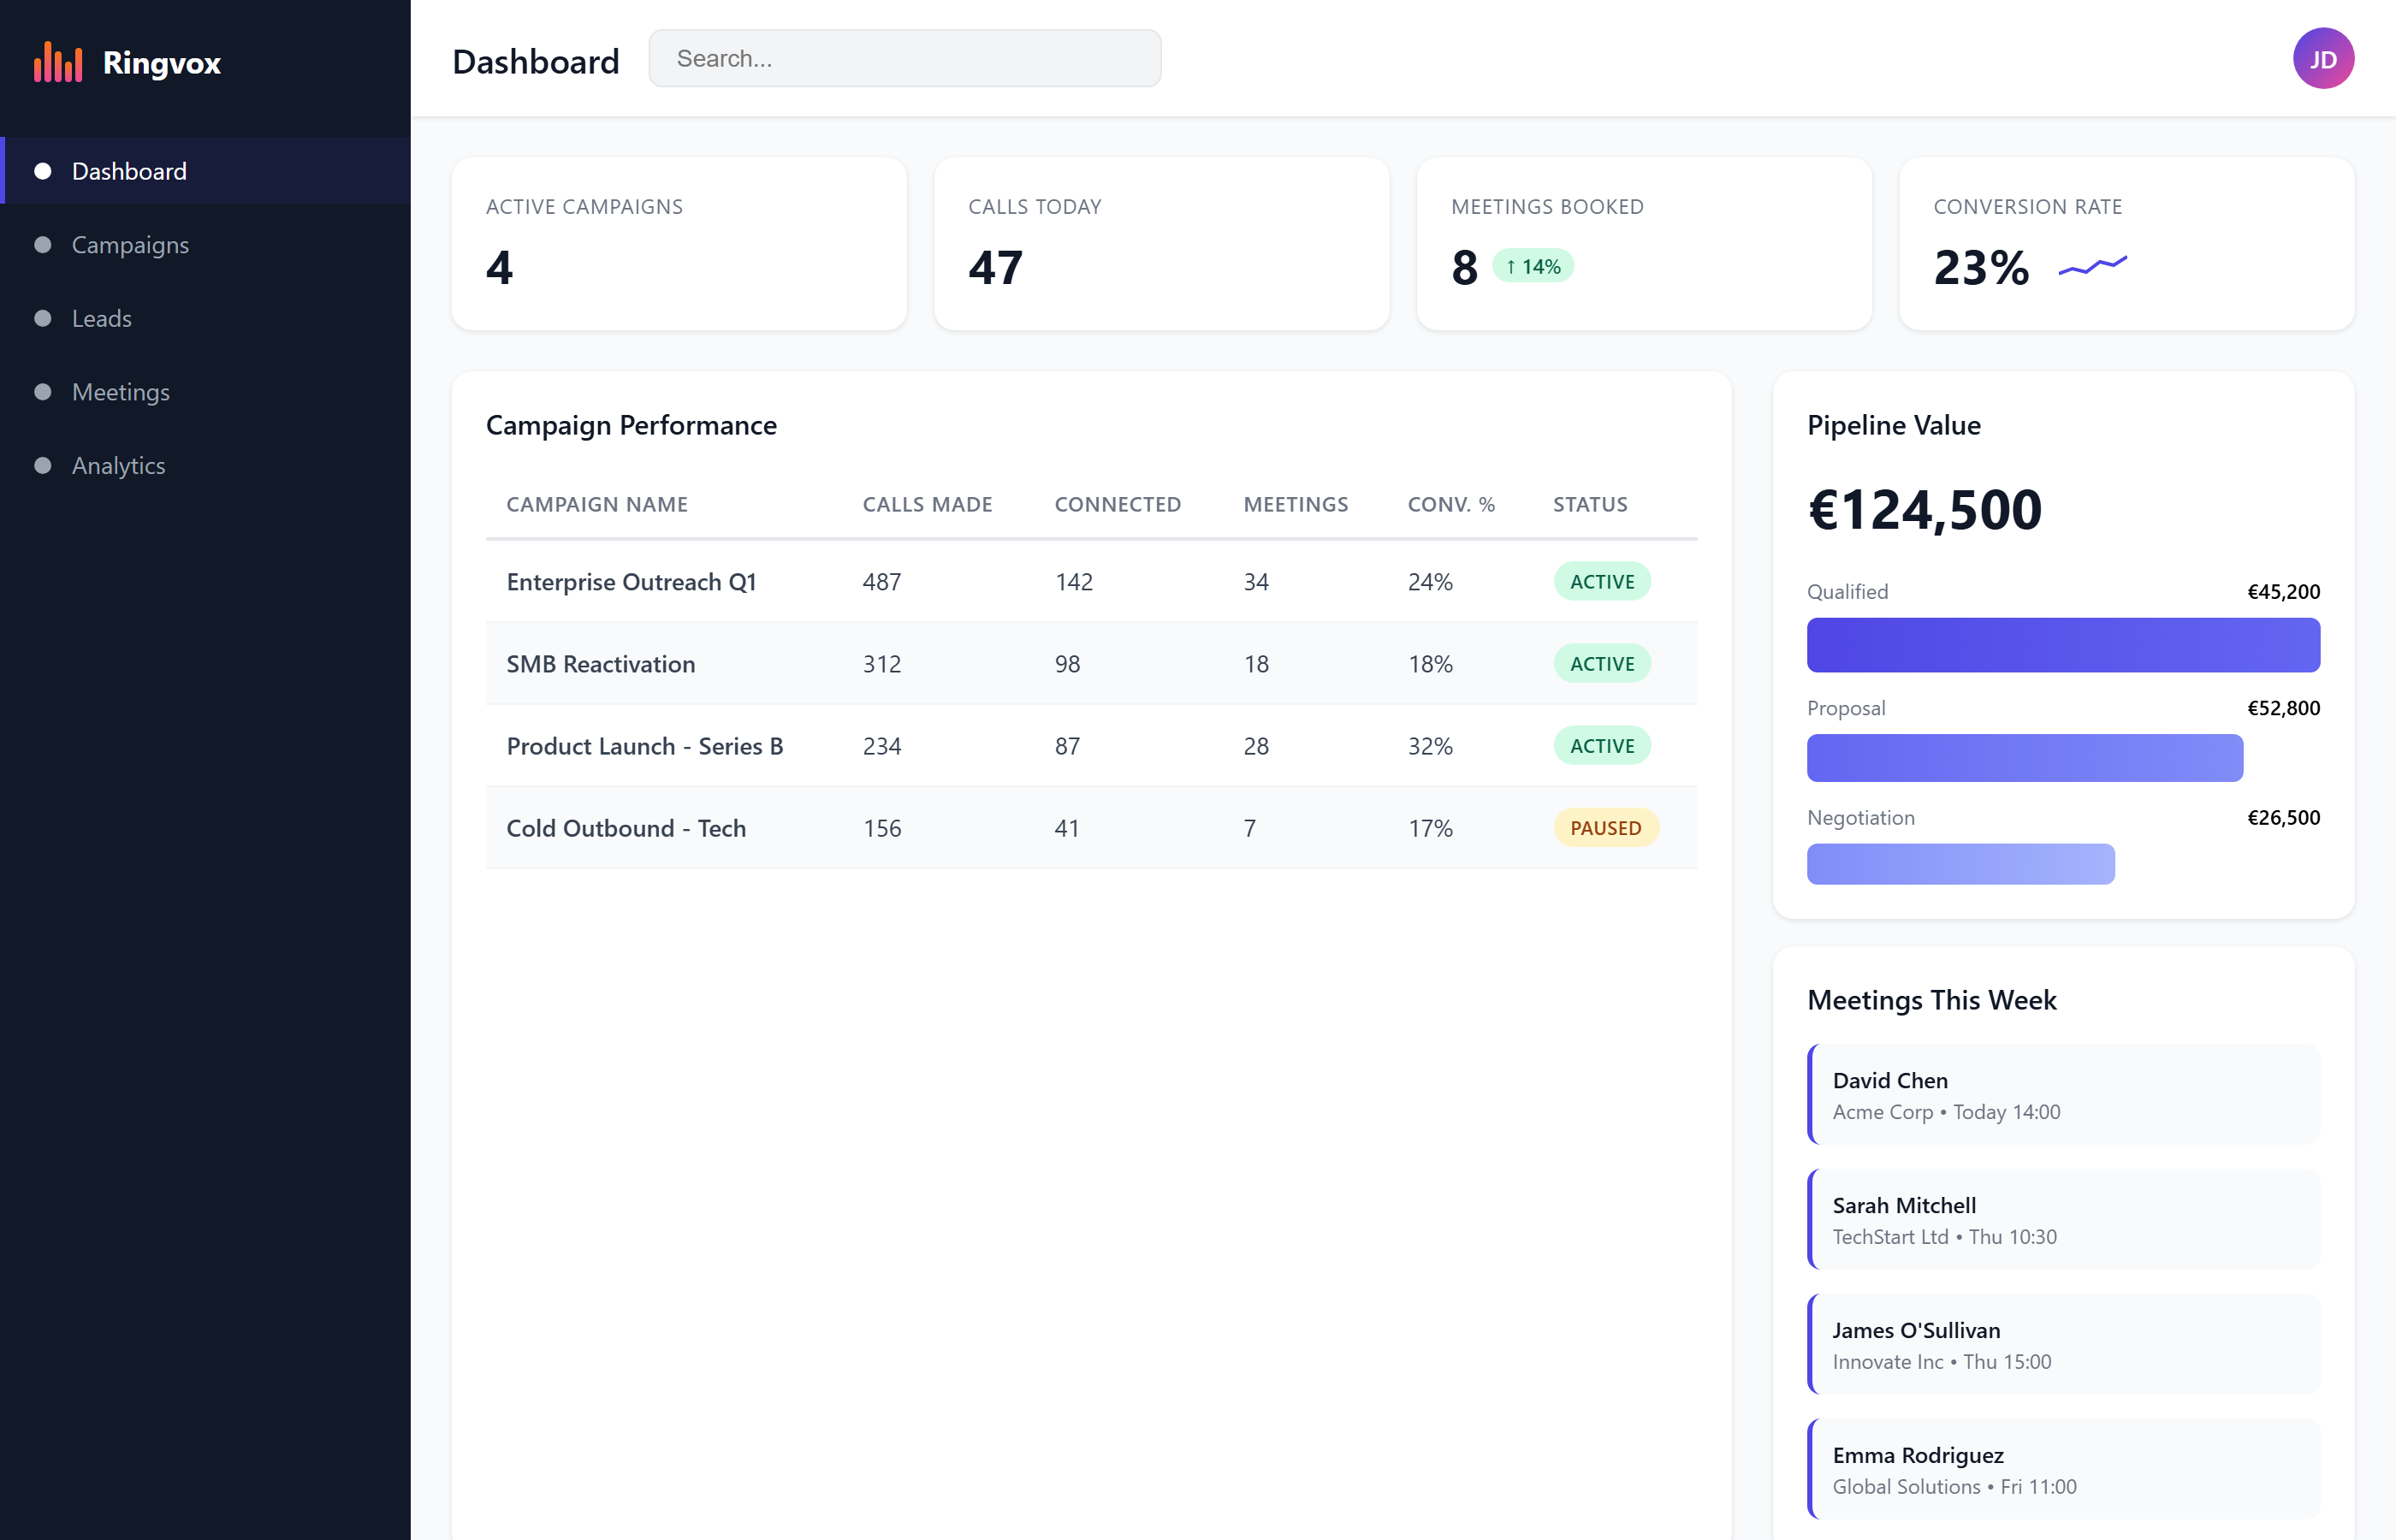Viewport: 2396px width, 1540px height.
Task: Open the Cold Outbound - Tech row
Action: [x=626, y=828]
